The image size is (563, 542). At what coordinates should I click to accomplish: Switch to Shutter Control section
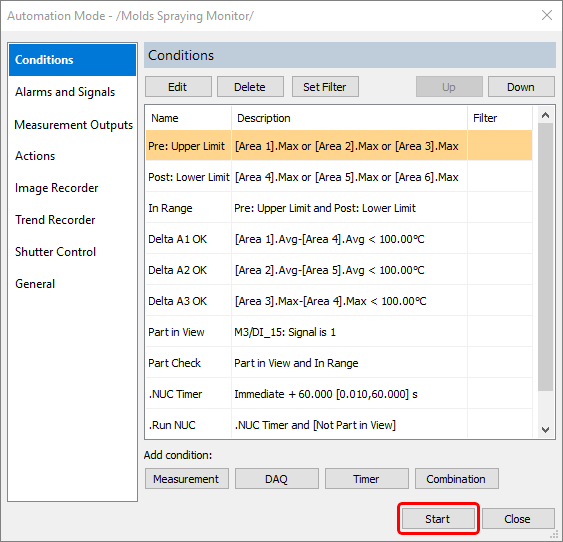pyautogui.click(x=55, y=252)
